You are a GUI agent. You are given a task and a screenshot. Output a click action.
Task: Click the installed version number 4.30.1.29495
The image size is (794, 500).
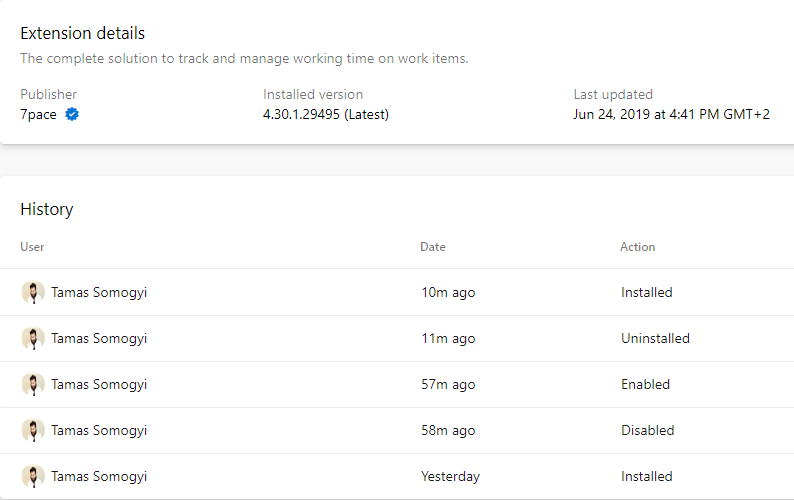(x=301, y=114)
